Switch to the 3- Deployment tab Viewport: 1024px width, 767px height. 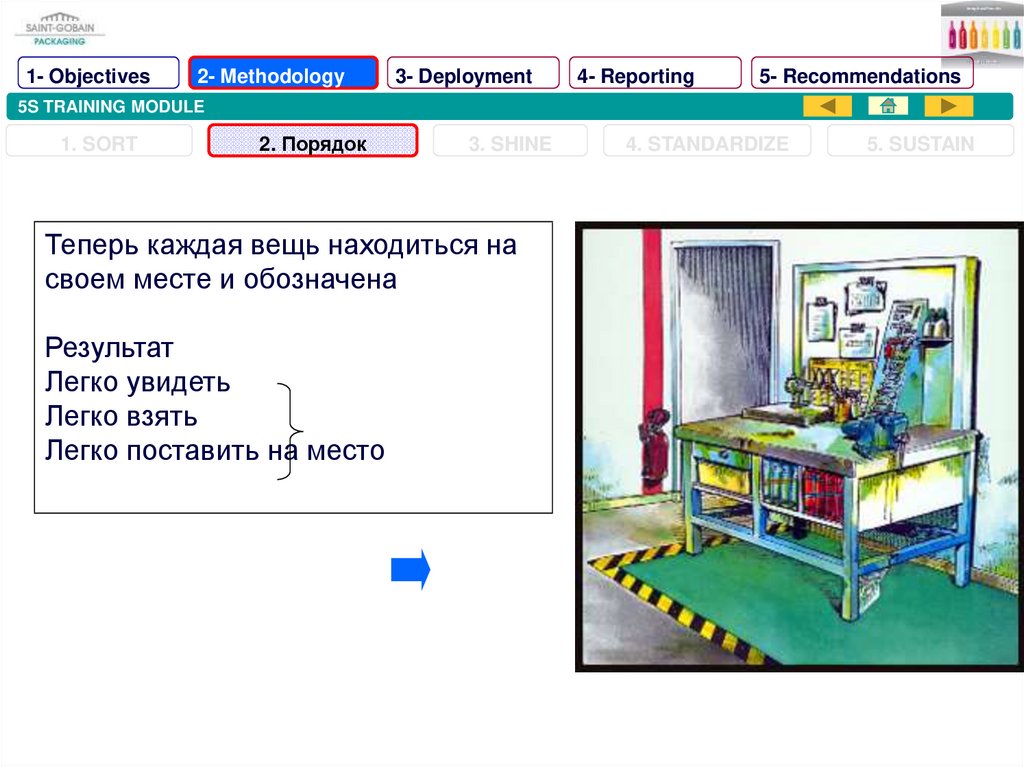click(472, 76)
